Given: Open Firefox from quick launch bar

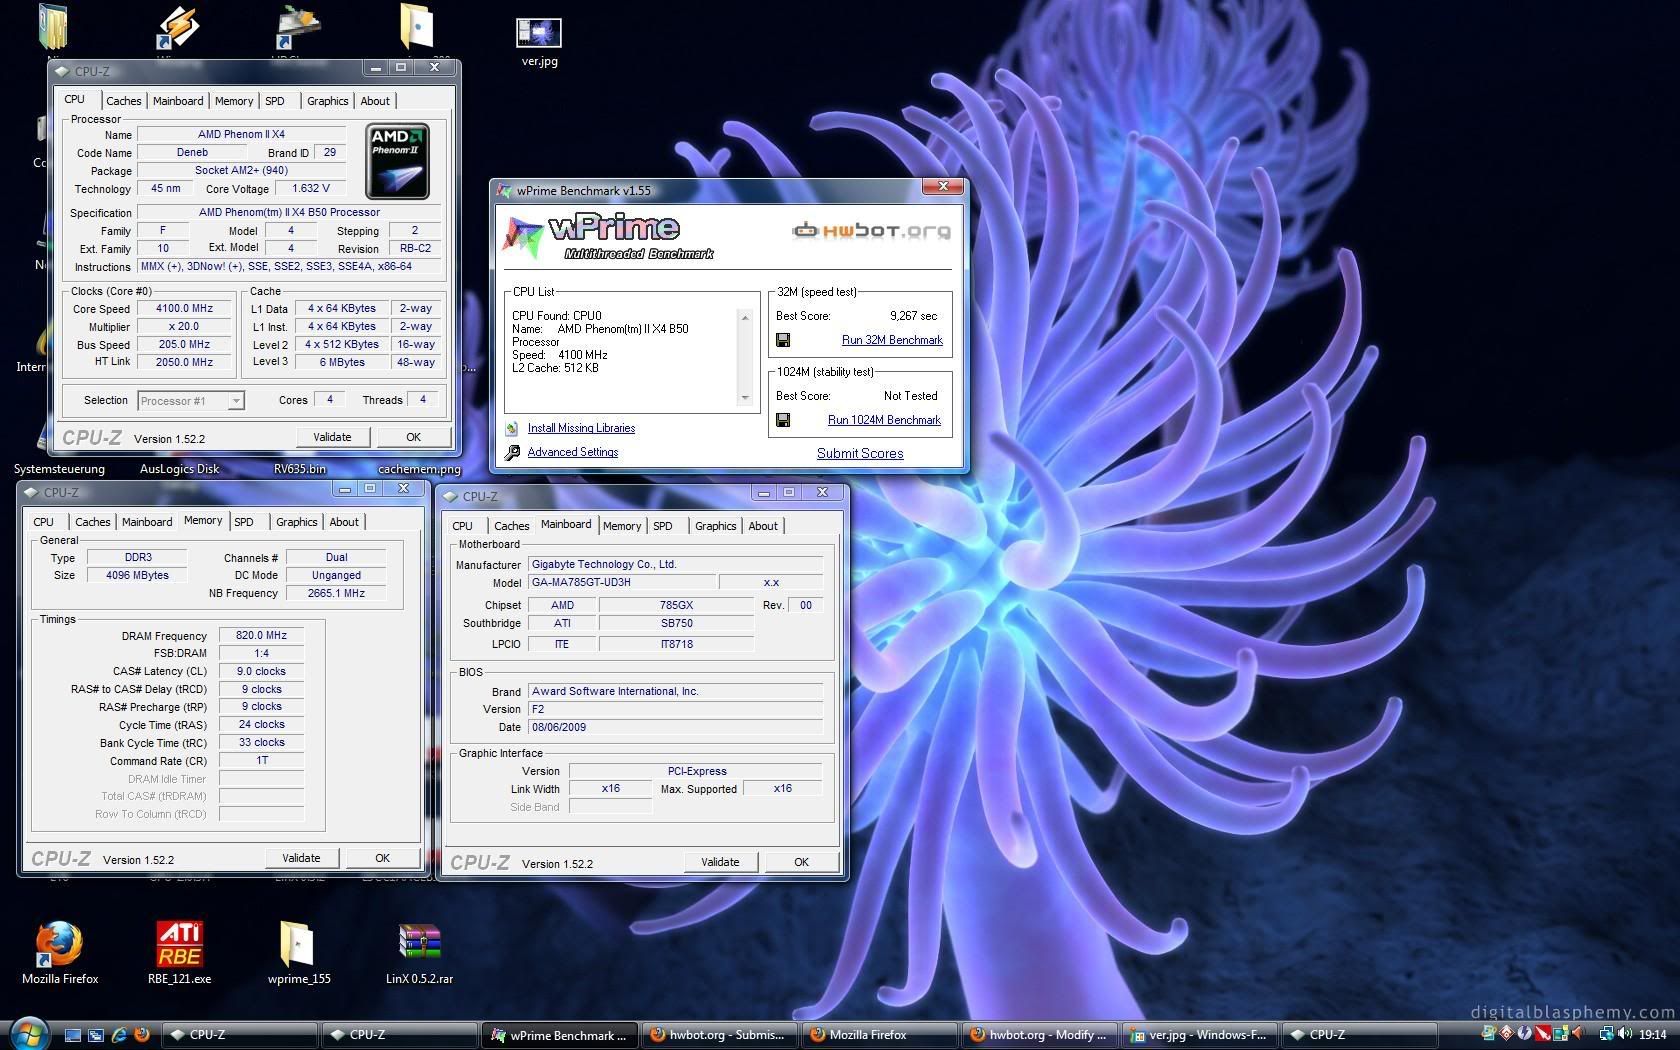Looking at the screenshot, I should (x=142, y=1035).
